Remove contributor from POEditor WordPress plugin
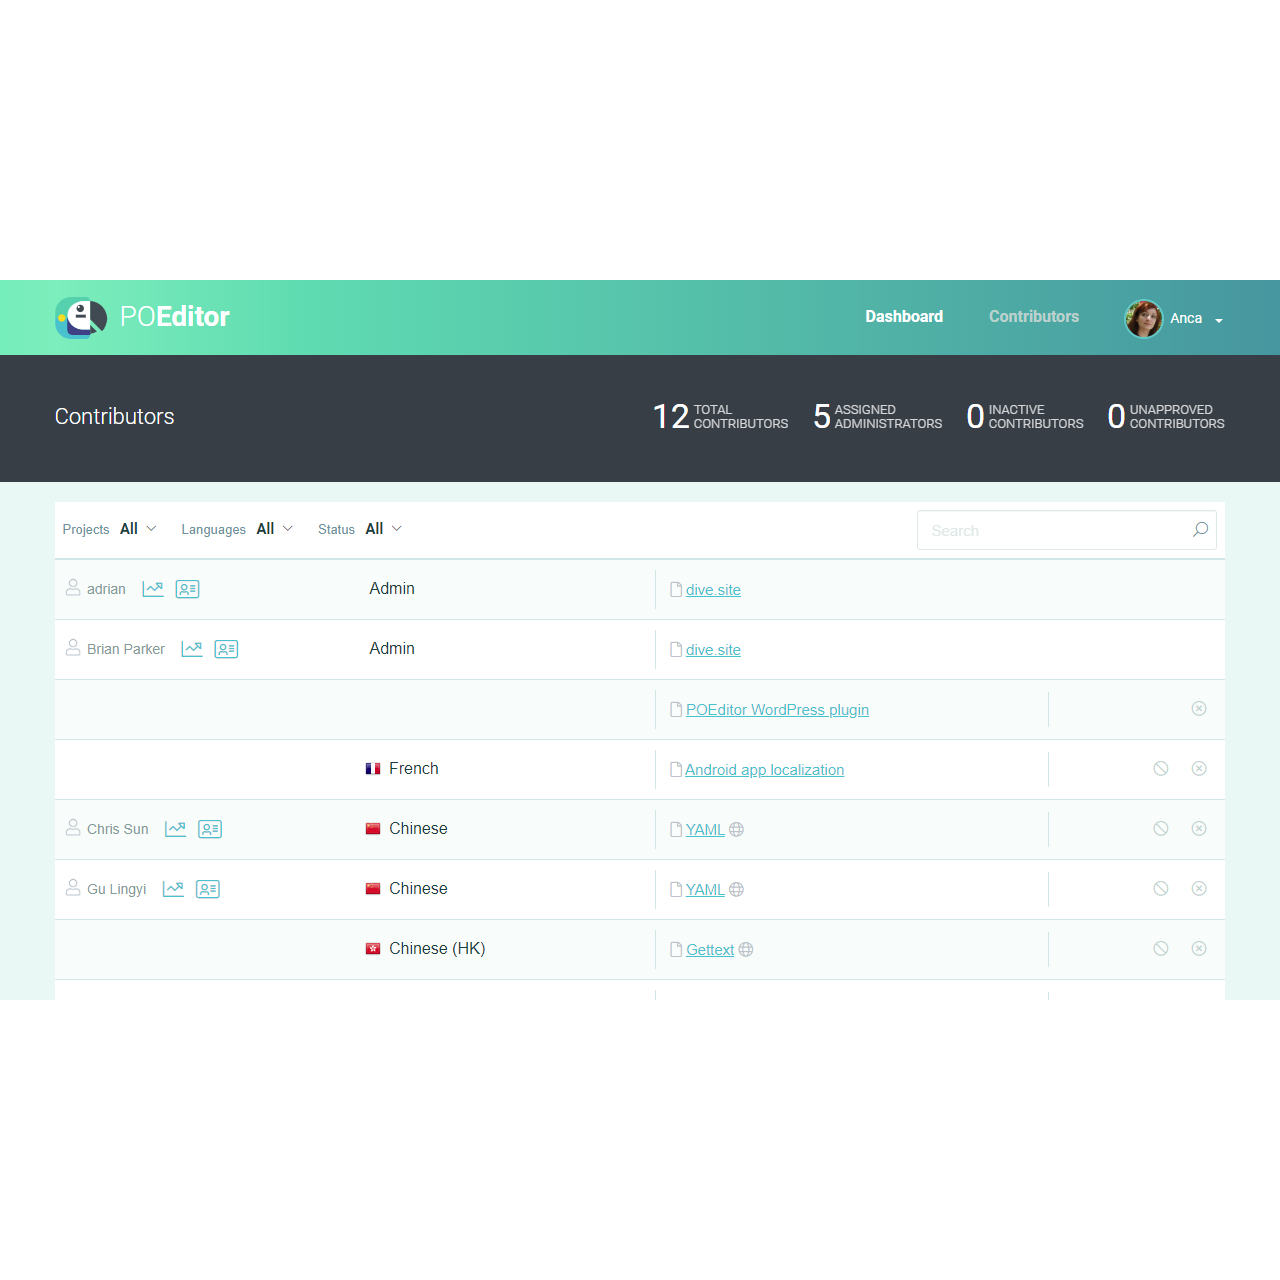This screenshot has height=1280, width=1280. tap(1199, 709)
